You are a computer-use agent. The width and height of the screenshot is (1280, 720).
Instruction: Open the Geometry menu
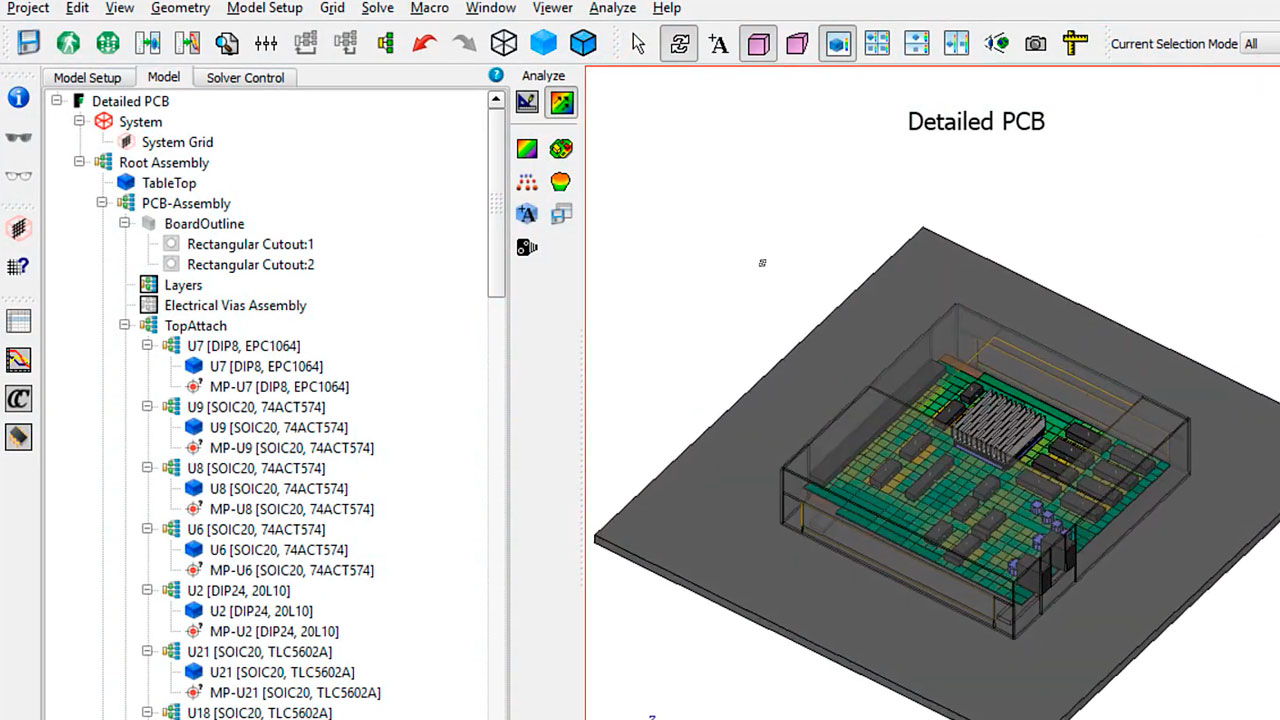[x=180, y=8]
